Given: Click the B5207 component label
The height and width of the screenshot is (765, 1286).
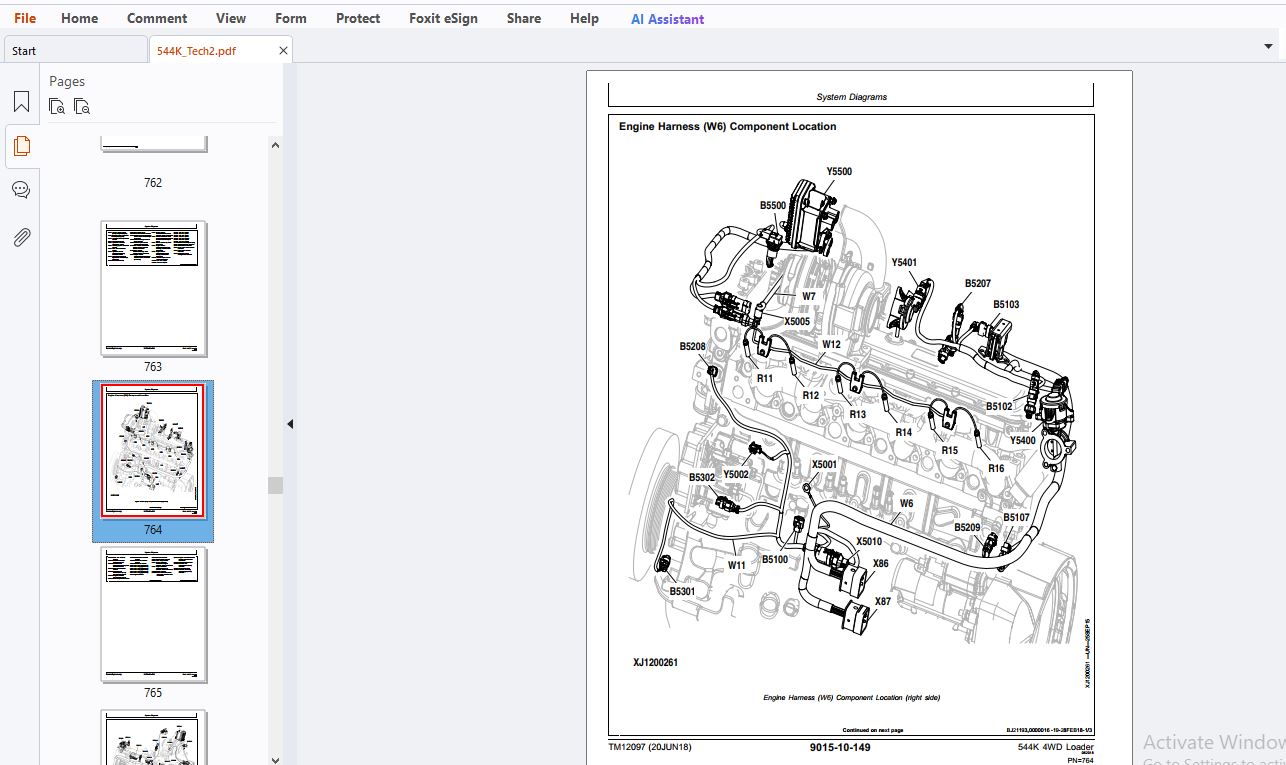Looking at the screenshot, I should click(x=978, y=284).
